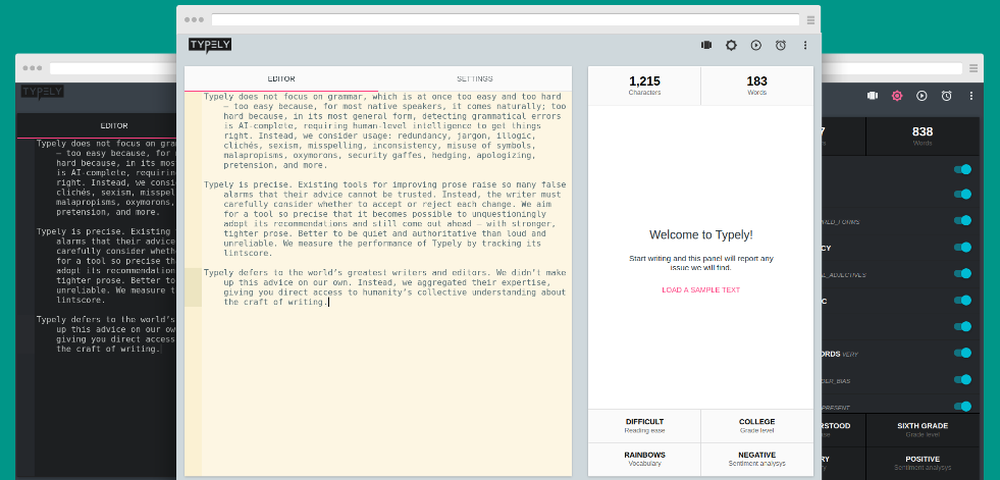Screen dimensions: 1000x480
Task: Open the three-dot menu in the front window
Action: coord(805,45)
